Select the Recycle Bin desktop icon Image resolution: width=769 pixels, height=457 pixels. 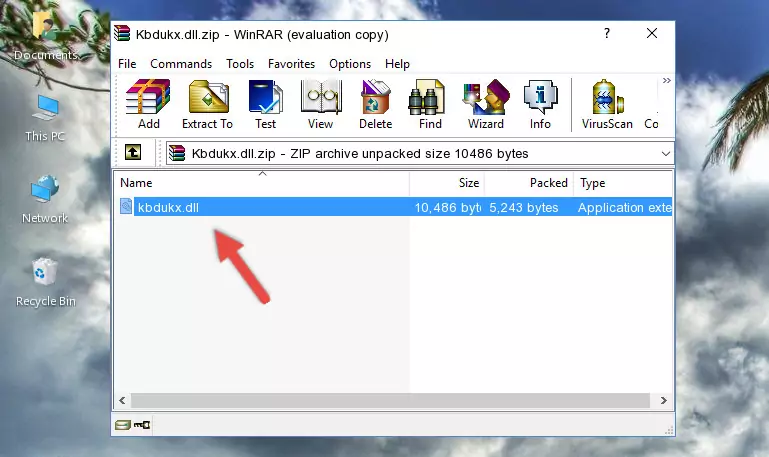coord(46,282)
